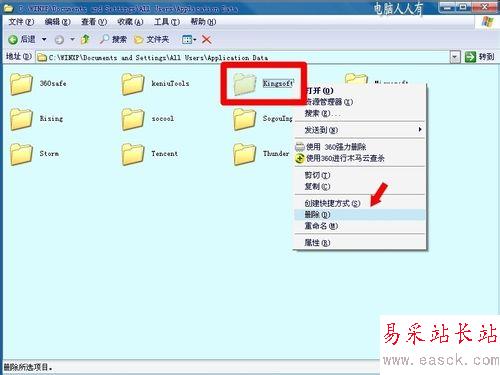Expand the Back history dropdown arrow

pos(44,40)
